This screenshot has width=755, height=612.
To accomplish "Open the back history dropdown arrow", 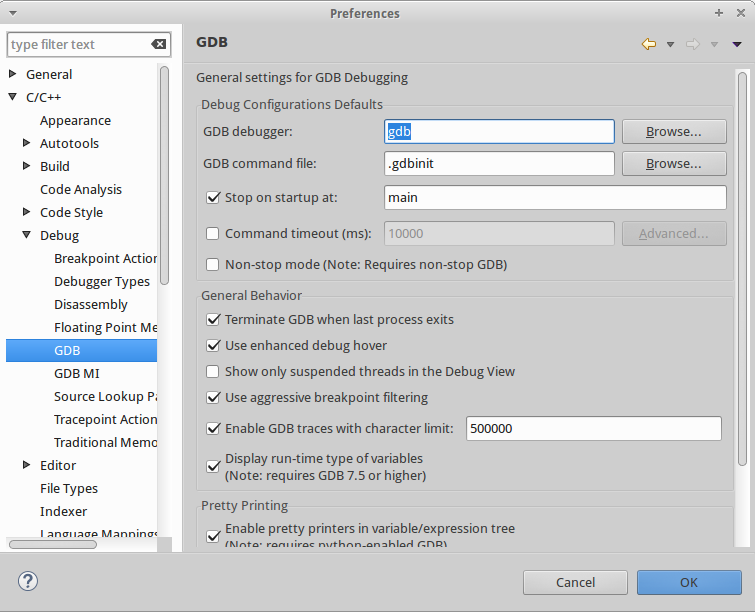I will click(x=670, y=45).
